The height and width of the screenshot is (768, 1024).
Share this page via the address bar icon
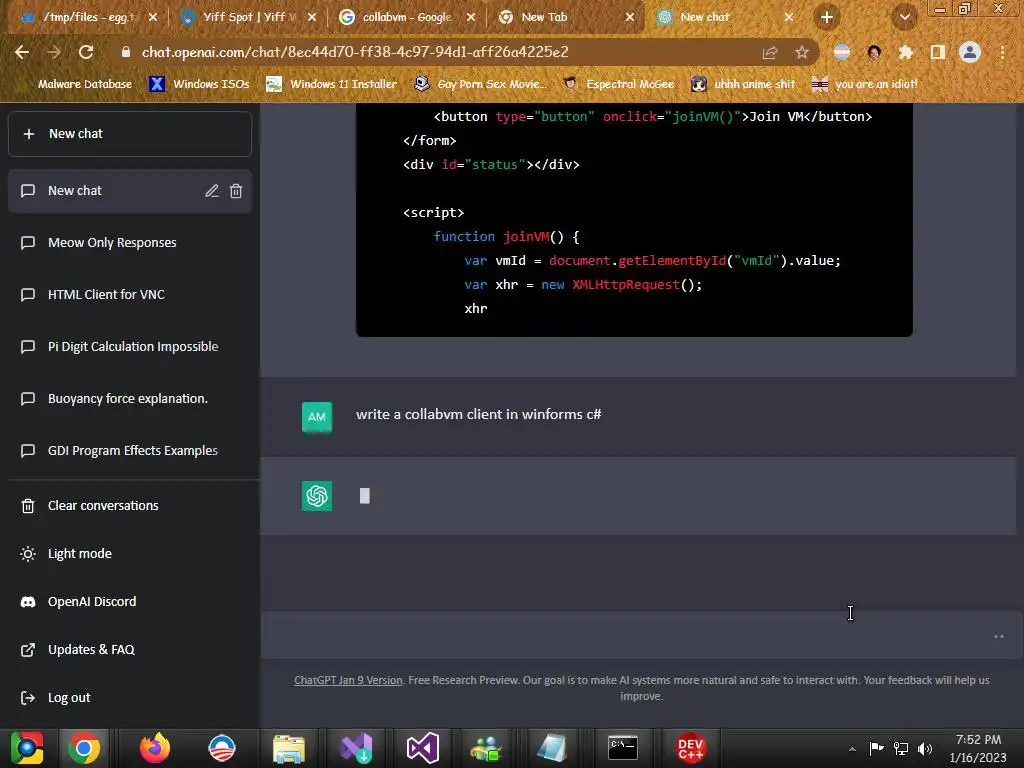pyautogui.click(x=770, y=52)
